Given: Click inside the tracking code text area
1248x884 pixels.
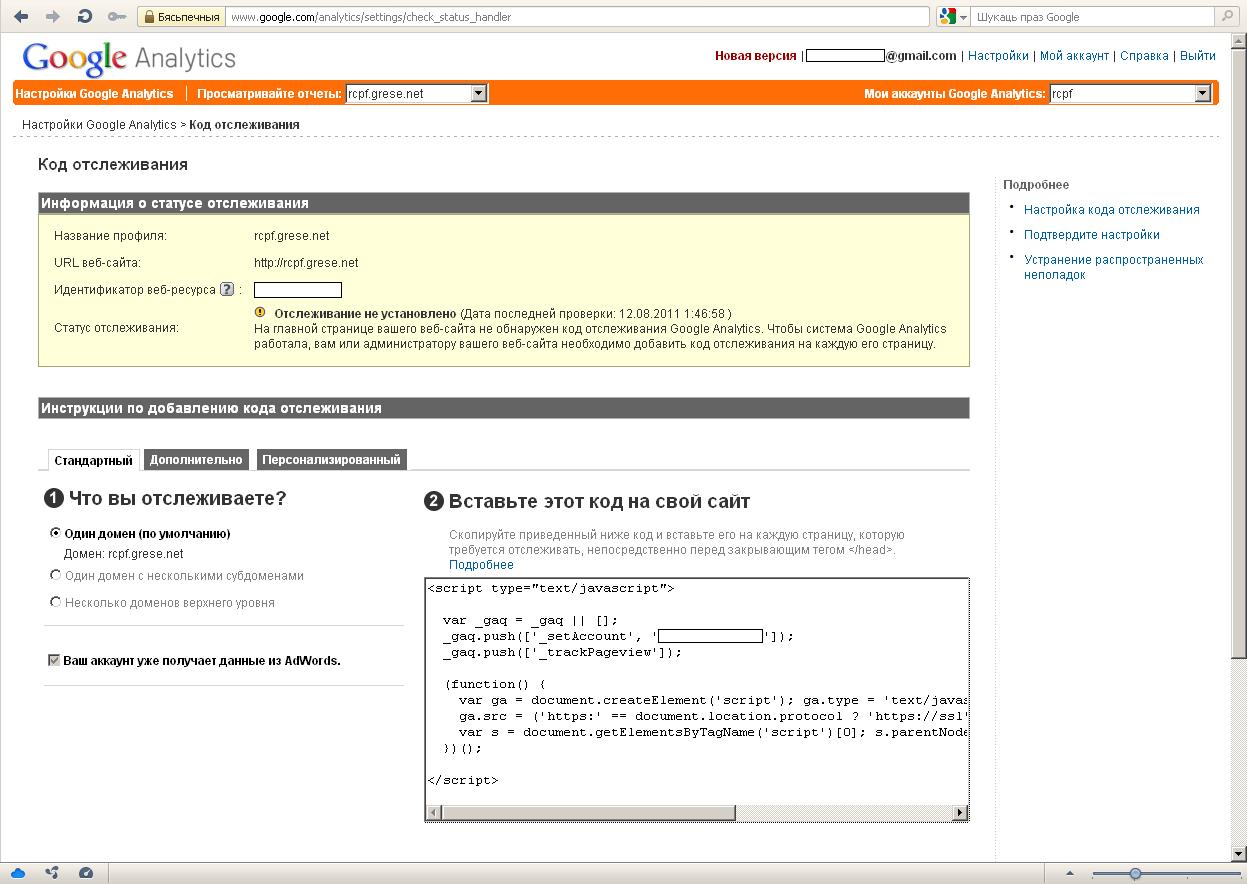Looking at the screenshot, I should point(697,692).
